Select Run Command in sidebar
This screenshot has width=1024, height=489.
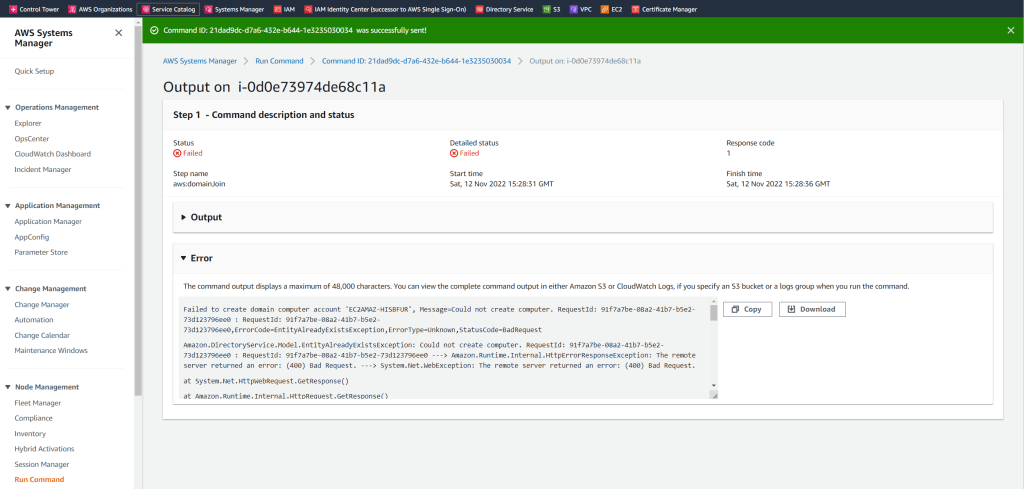coord(39,479)
